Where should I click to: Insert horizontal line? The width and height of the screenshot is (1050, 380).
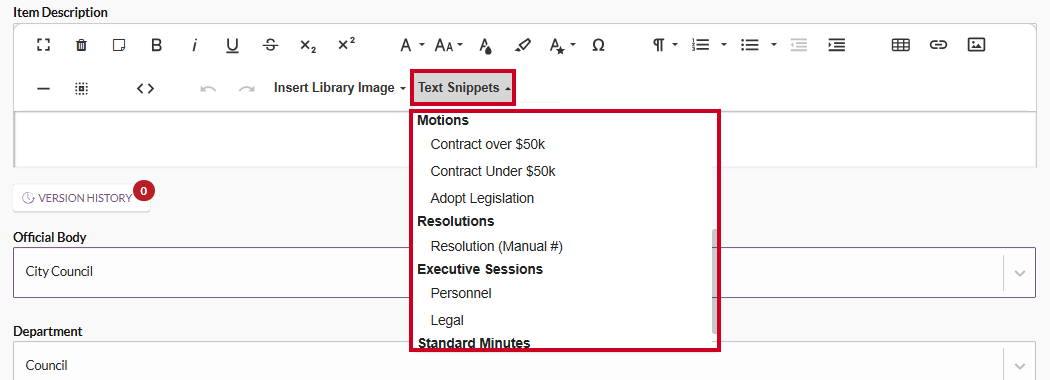pos(44,88)
